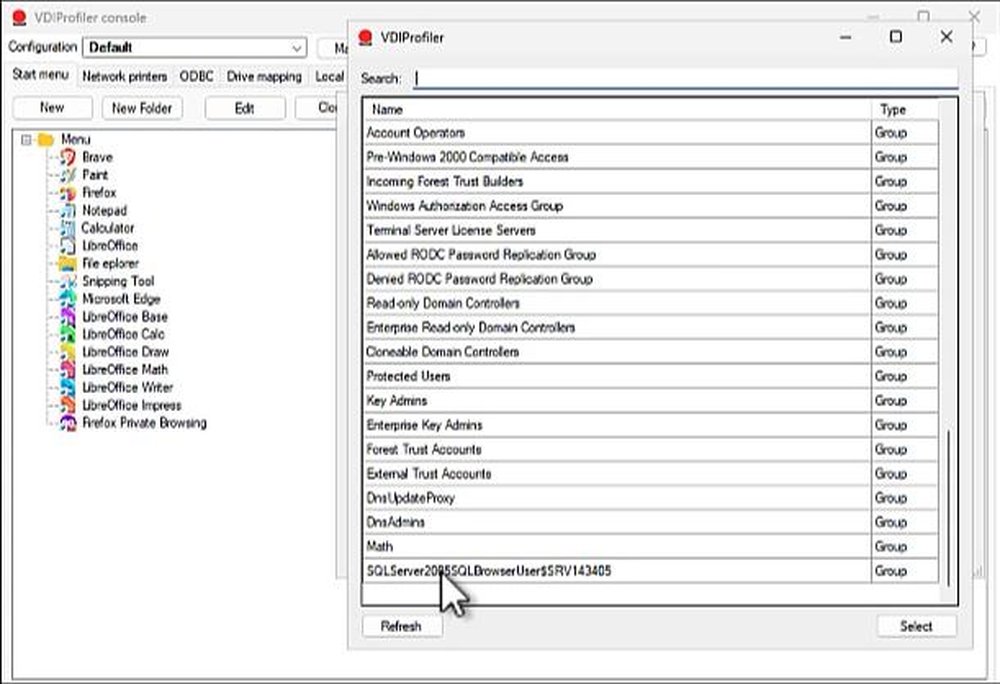
Task: Click the Snipping Tool icon in the tree
Action: (68, 281)
